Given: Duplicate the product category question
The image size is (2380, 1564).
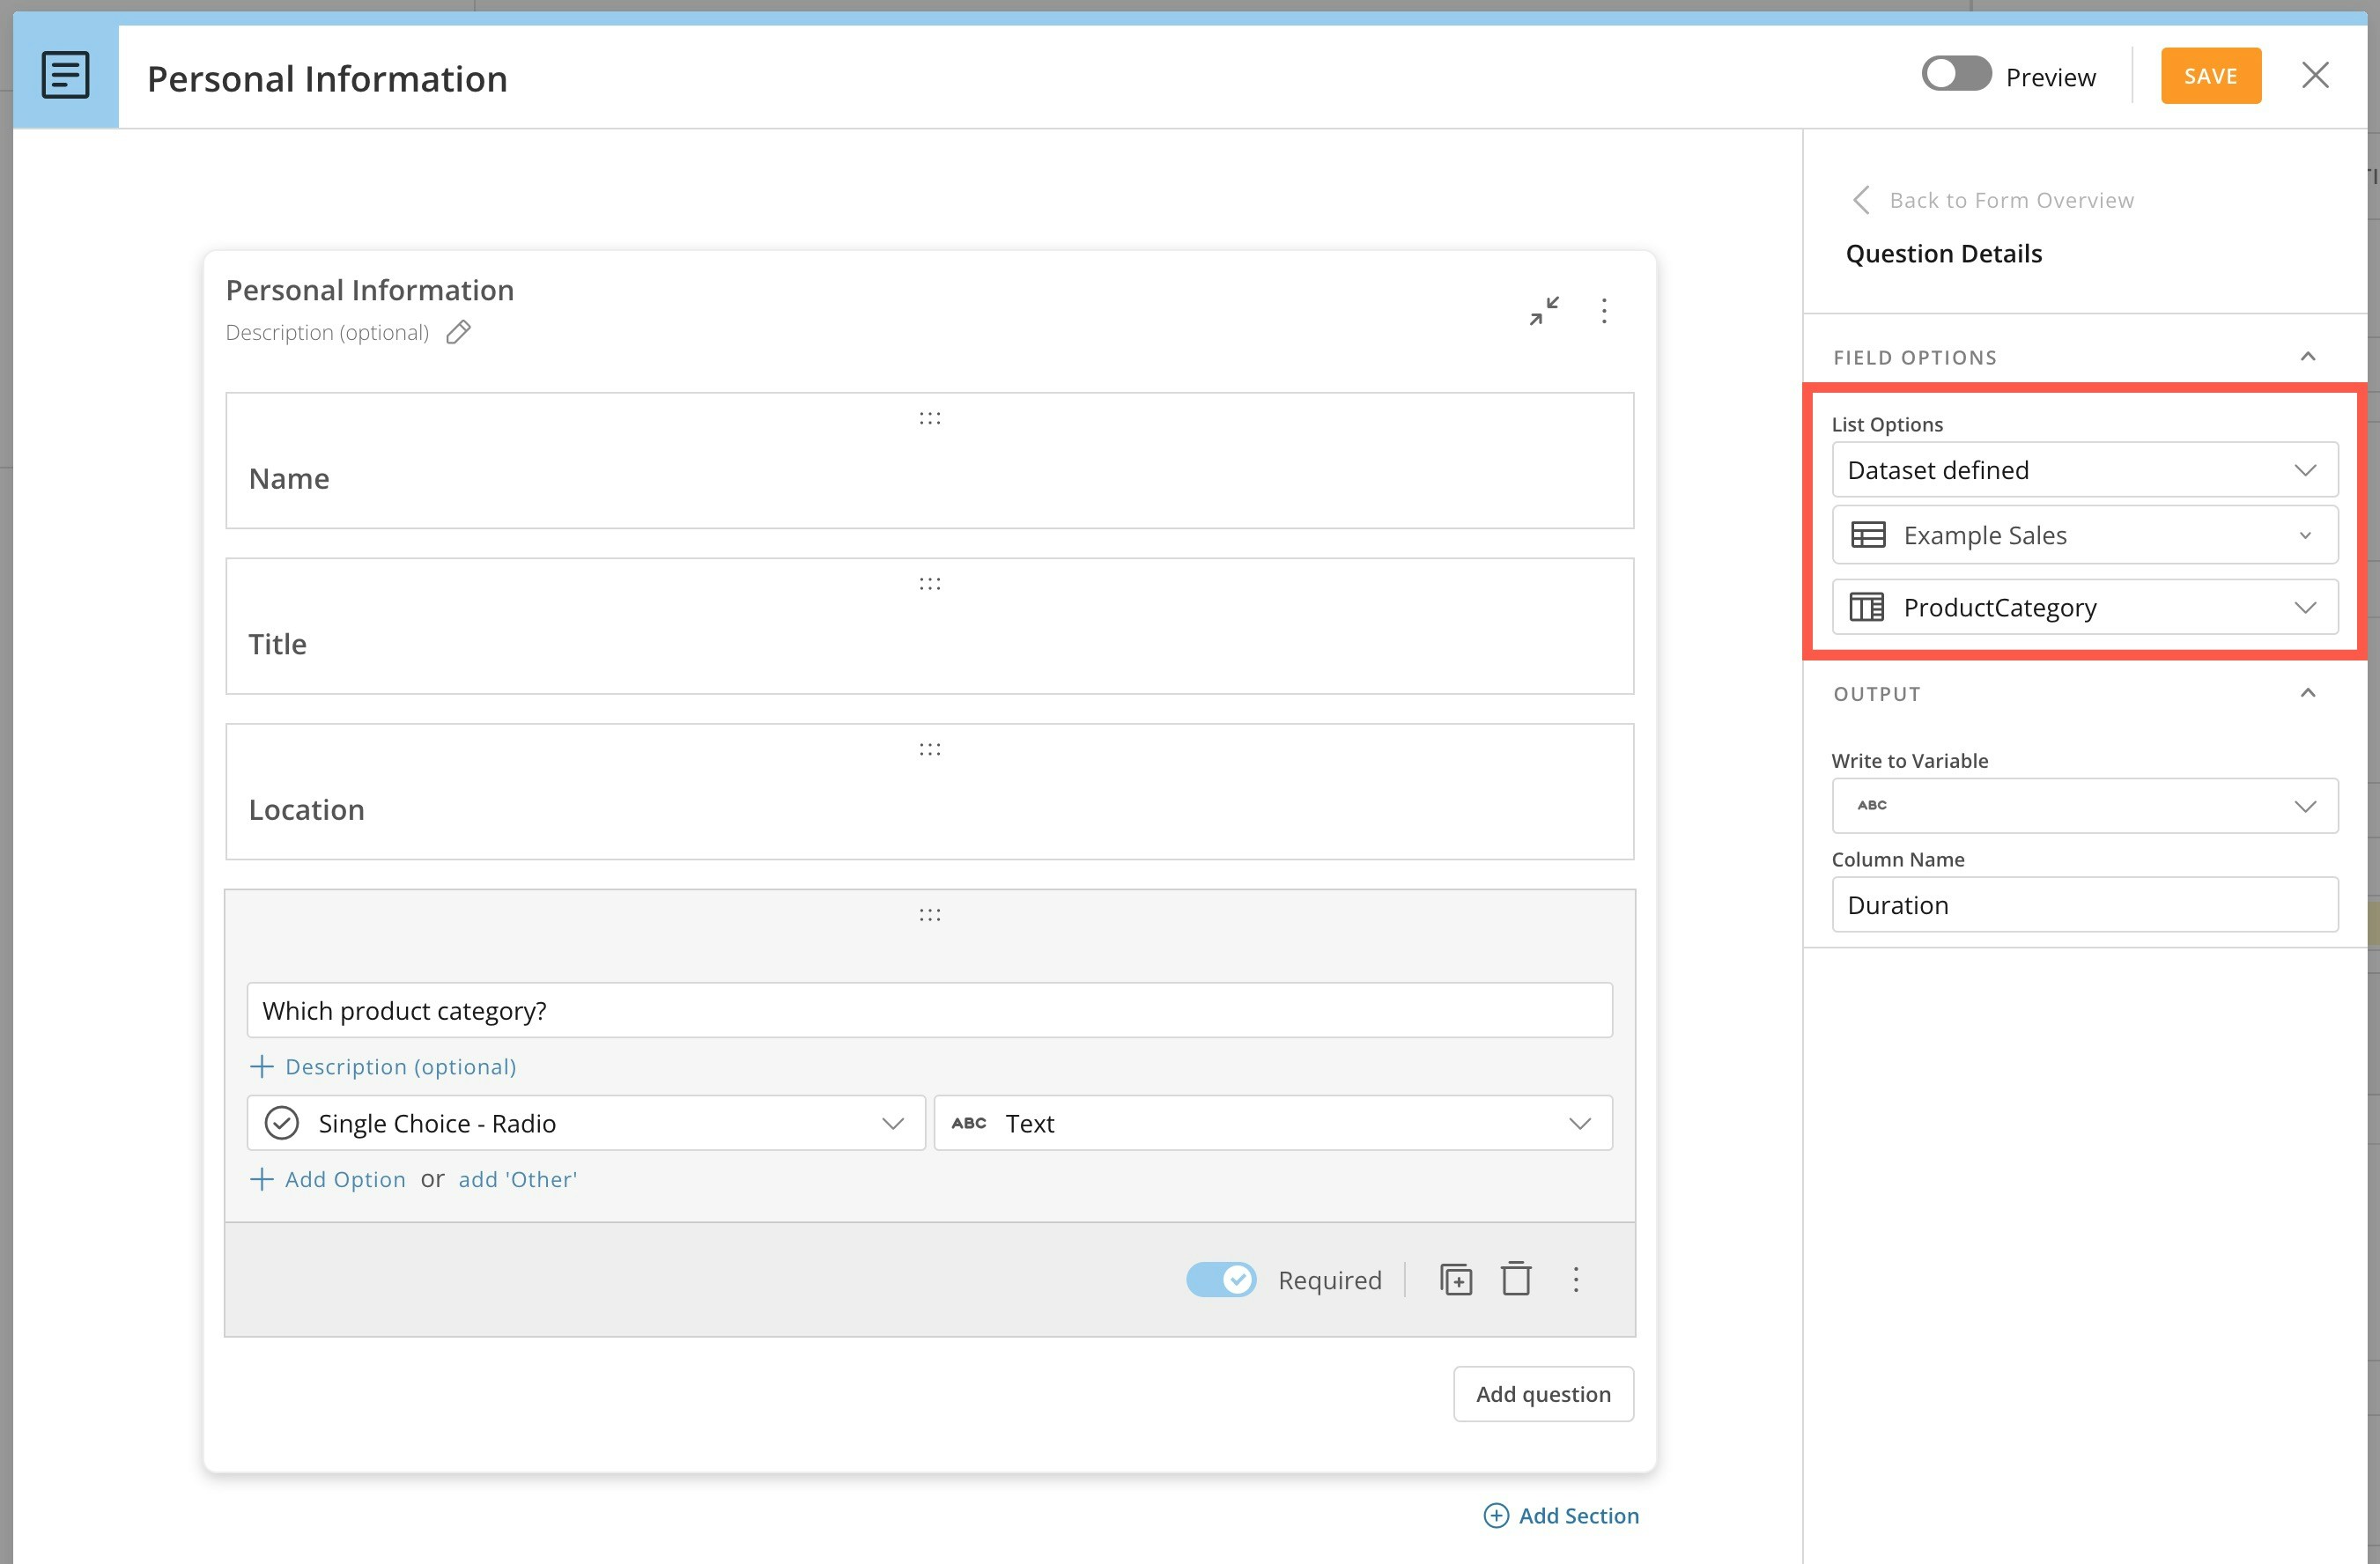Looking at the screenshot, I should pyautogui.click(x=1455, y=1279).
